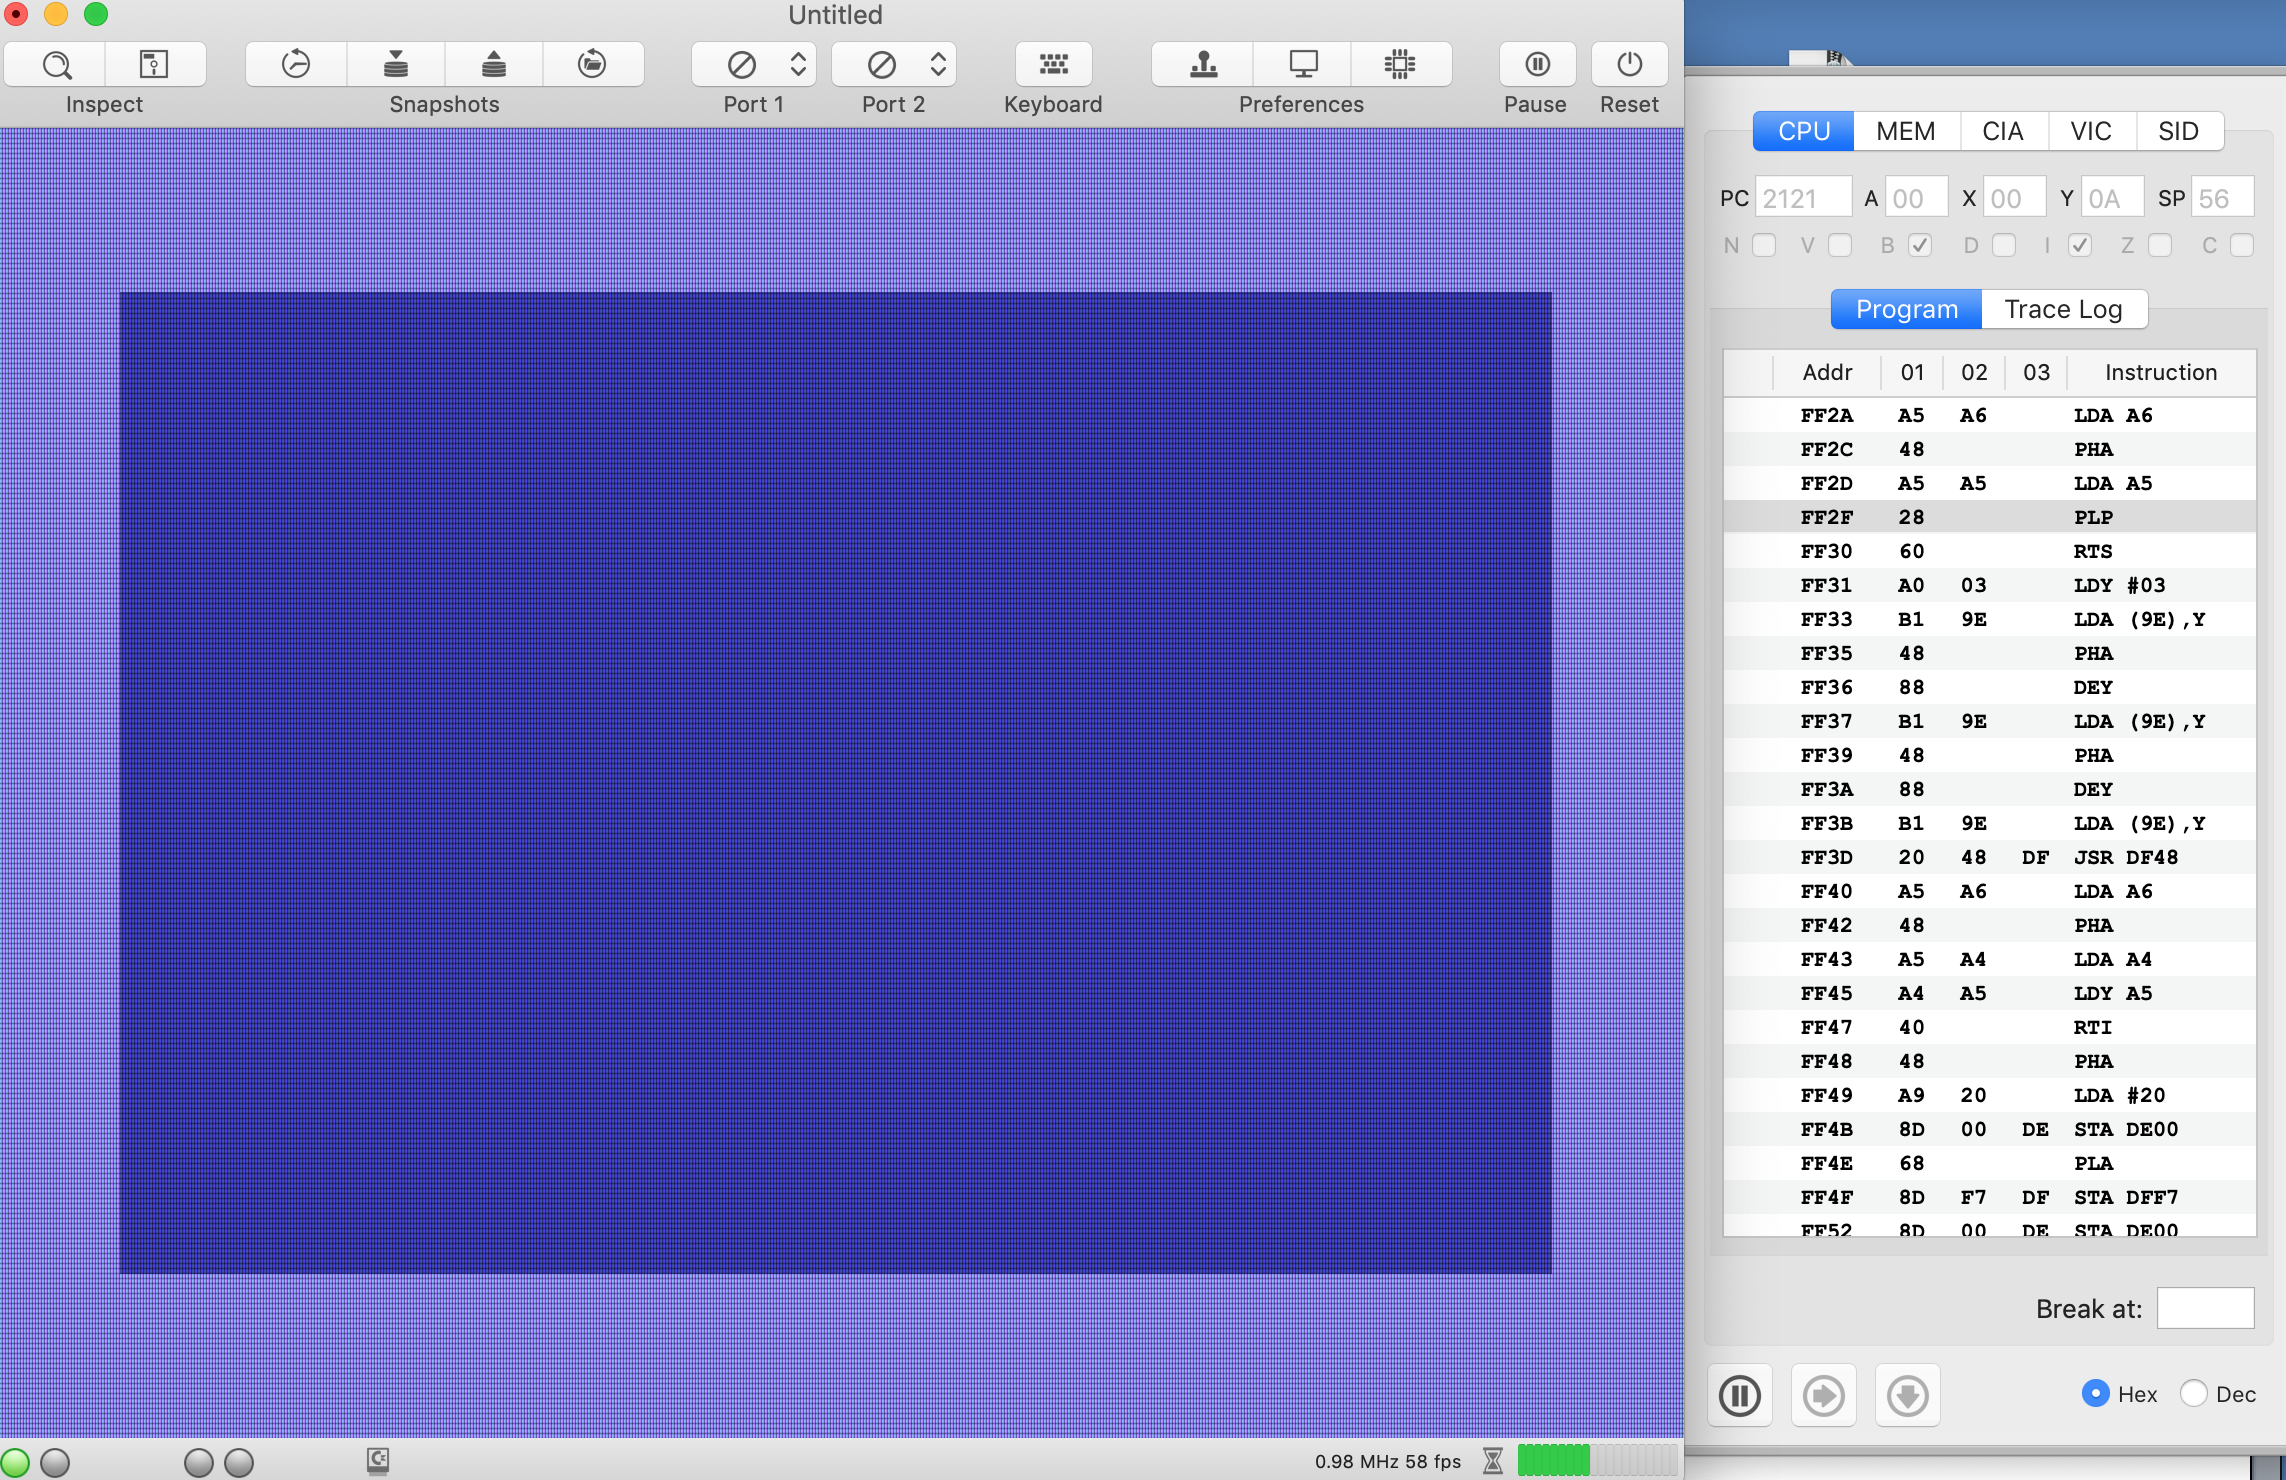Select the FF4B STA DE00 row
The image size is (2286, 1480).
point(1990,1129)
